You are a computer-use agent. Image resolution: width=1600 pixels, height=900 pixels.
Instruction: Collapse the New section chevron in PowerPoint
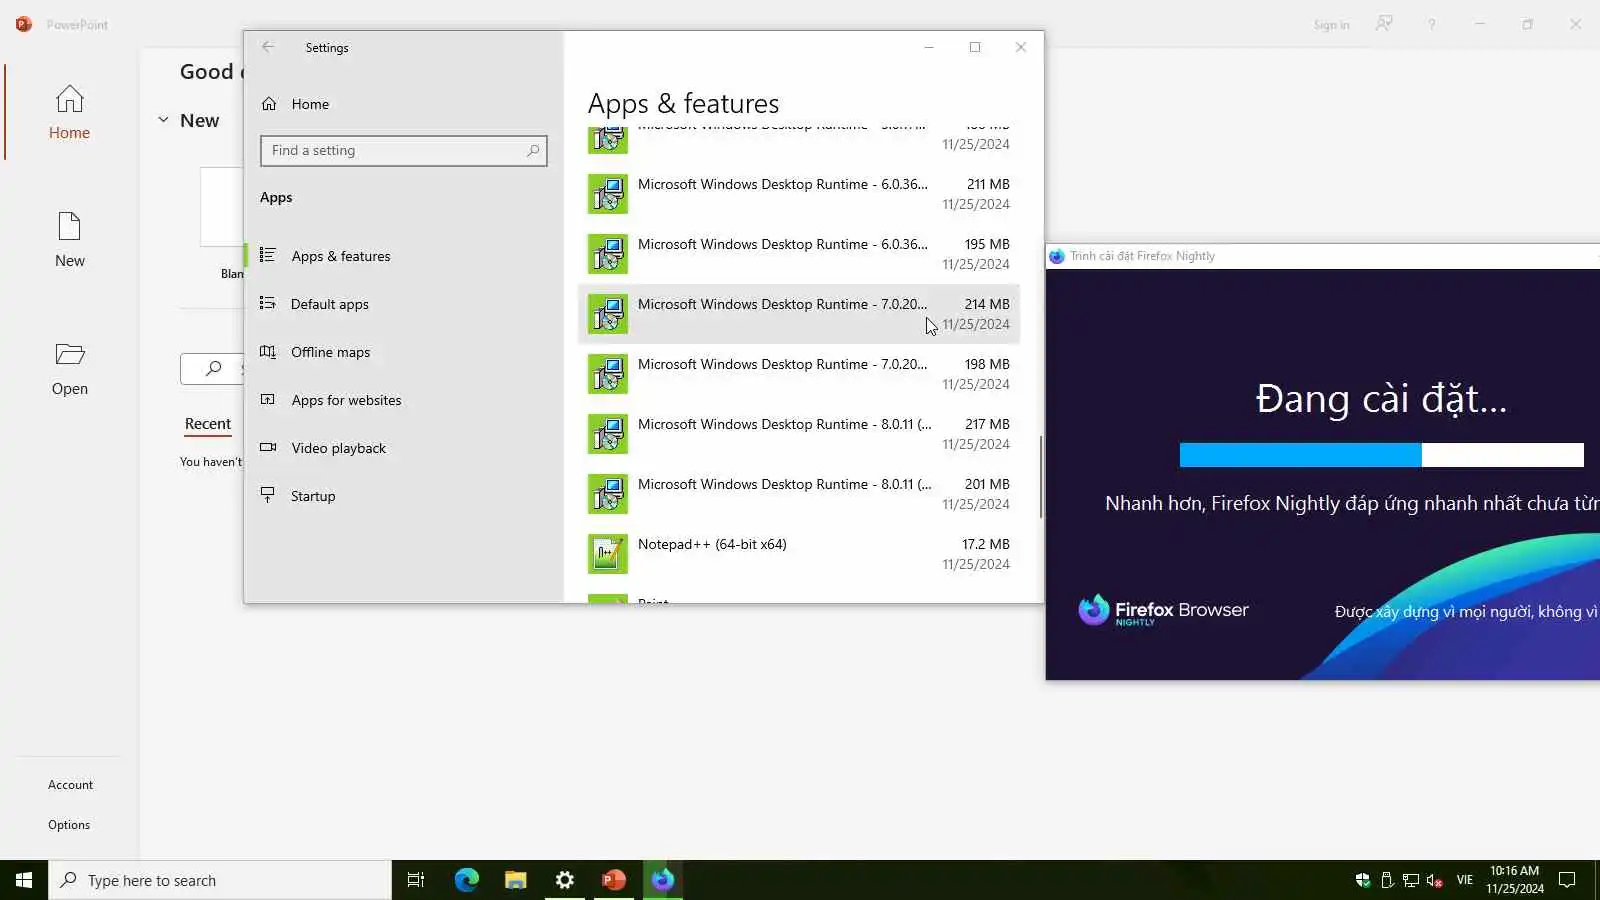163,120
